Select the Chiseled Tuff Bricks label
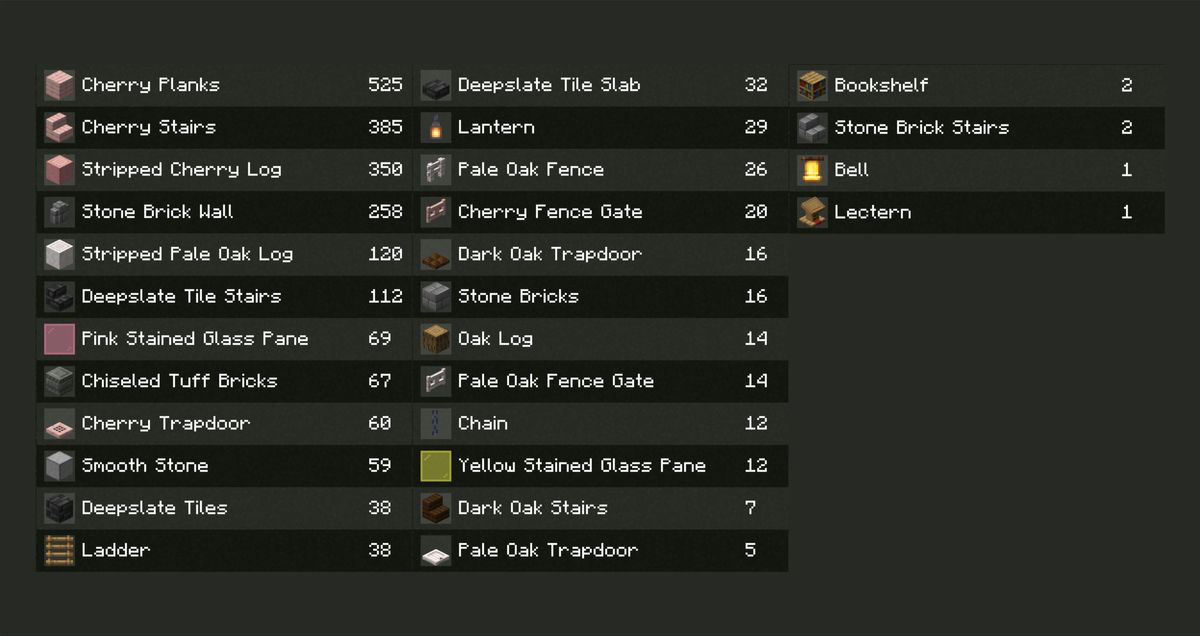This screenshot has height=636, width=1200. point(179,381)
